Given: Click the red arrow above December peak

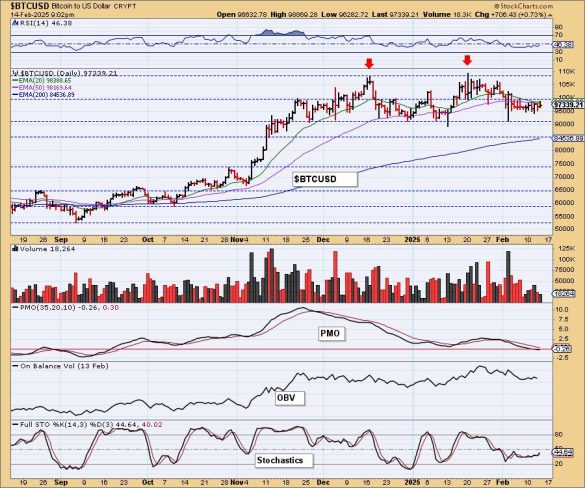Looking at the screenshot, I should pos(369,63).
